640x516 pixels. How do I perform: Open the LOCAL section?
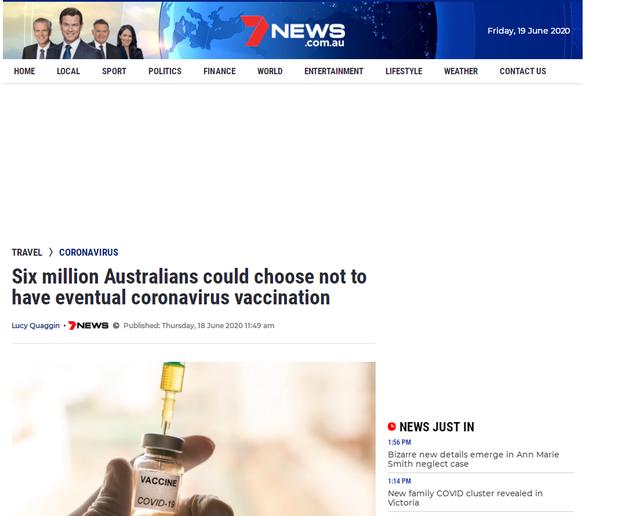pos(68,71)
